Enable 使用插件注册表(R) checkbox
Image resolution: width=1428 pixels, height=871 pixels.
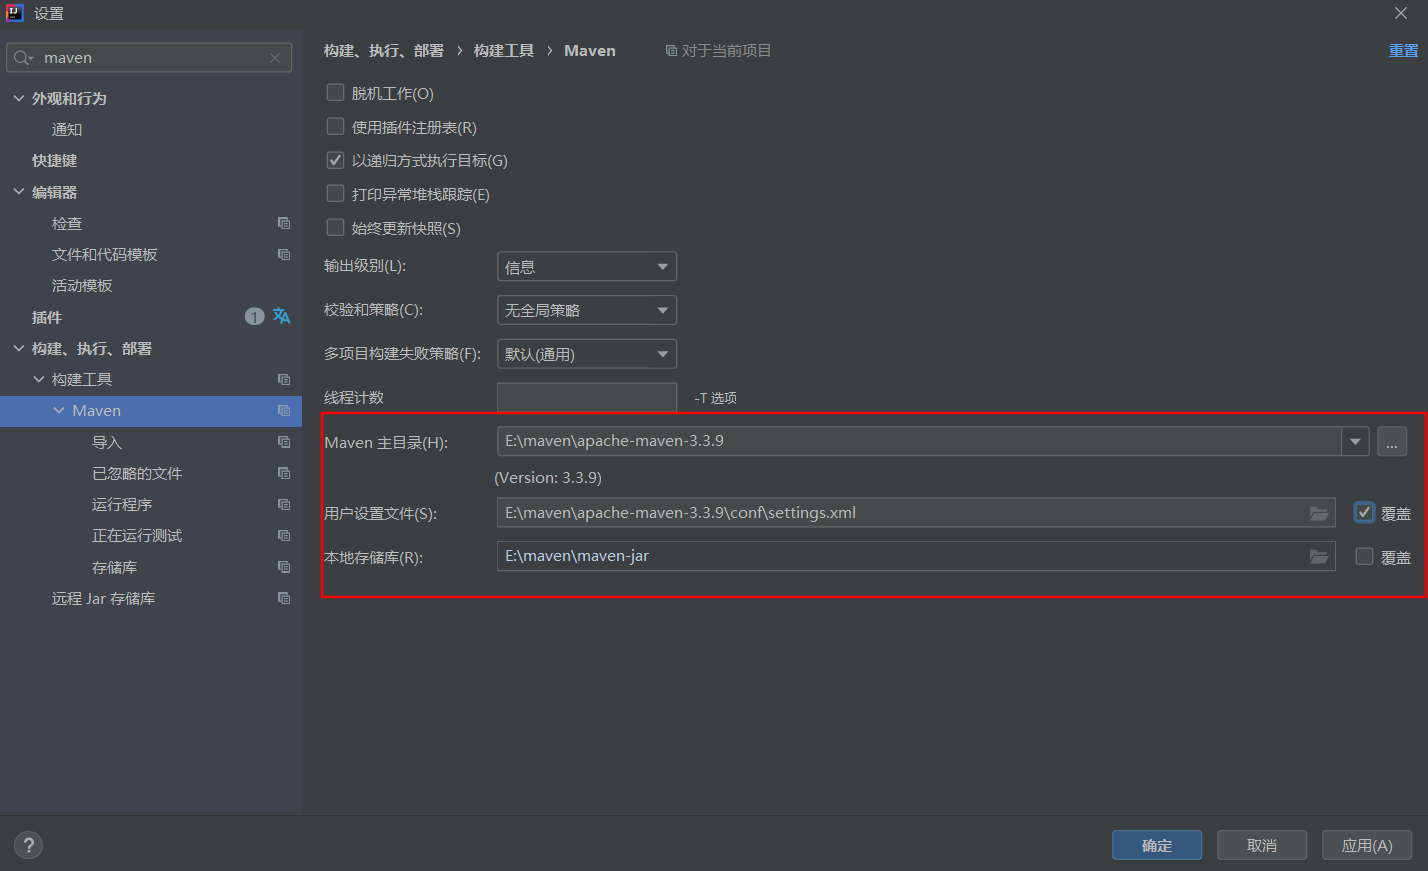click(x=336, y=126)
